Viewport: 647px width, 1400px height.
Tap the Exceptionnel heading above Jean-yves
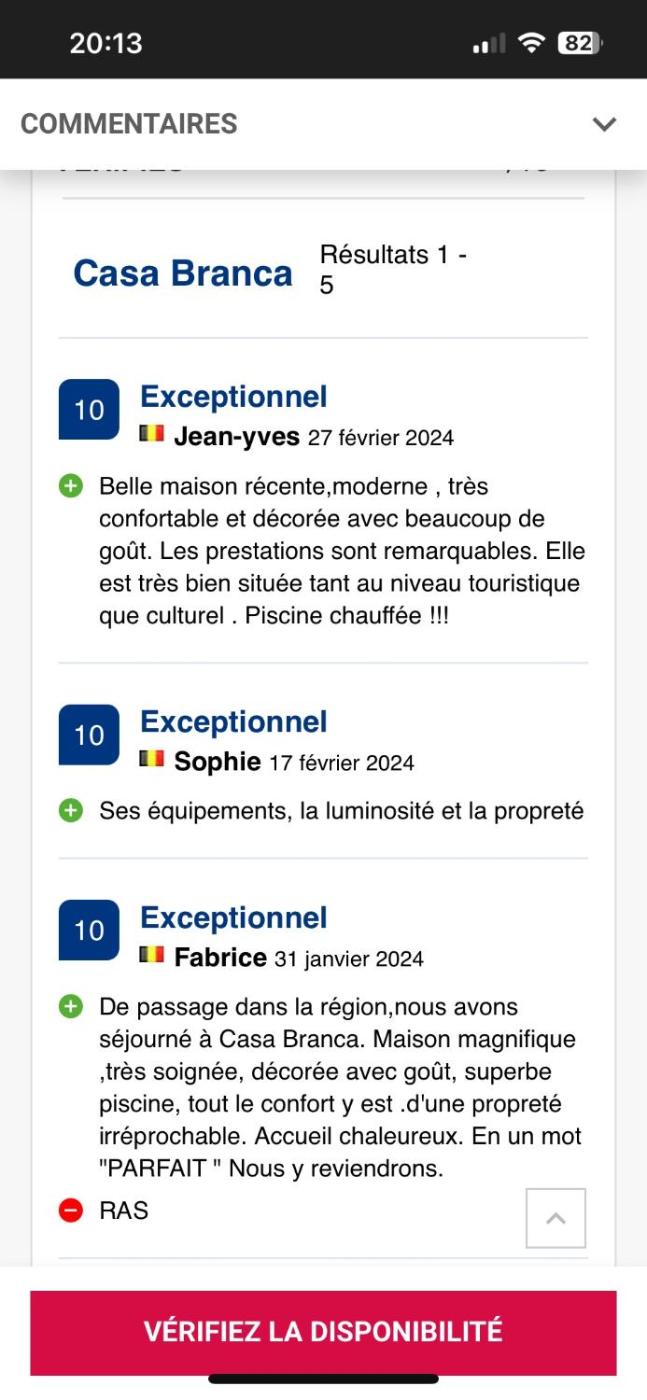pos(234,397)
